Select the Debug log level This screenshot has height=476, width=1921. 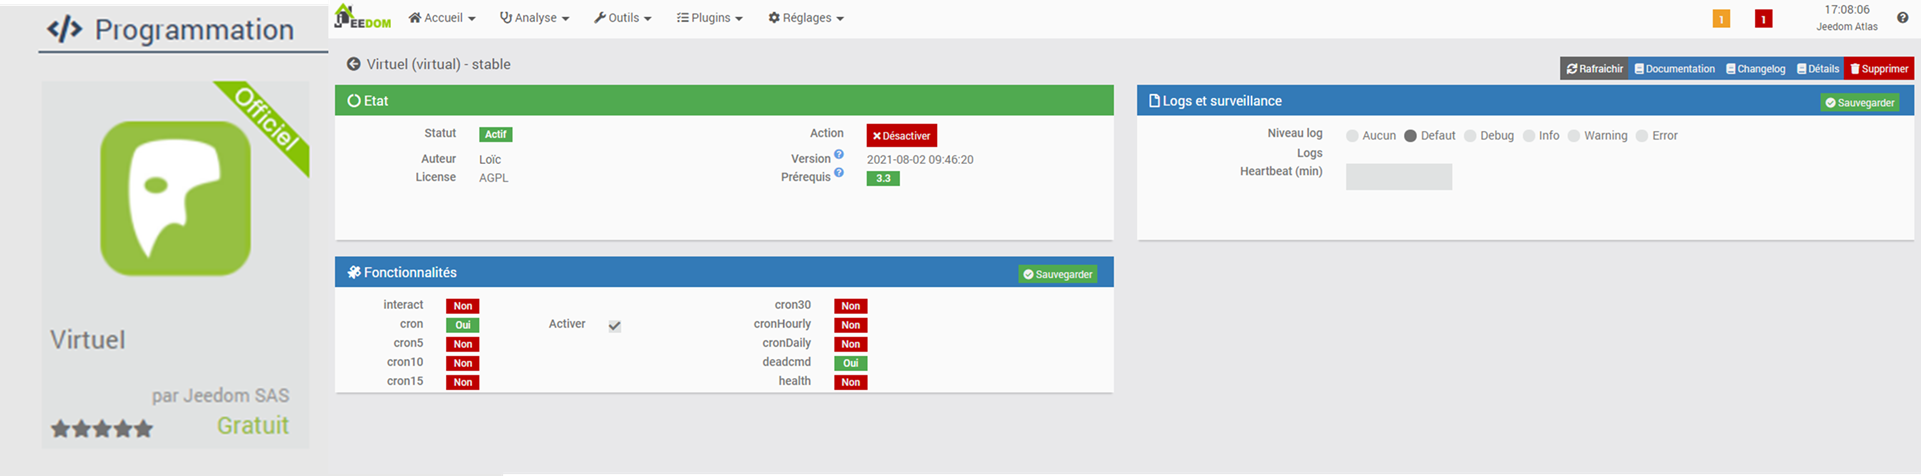tap(1470, 136)
